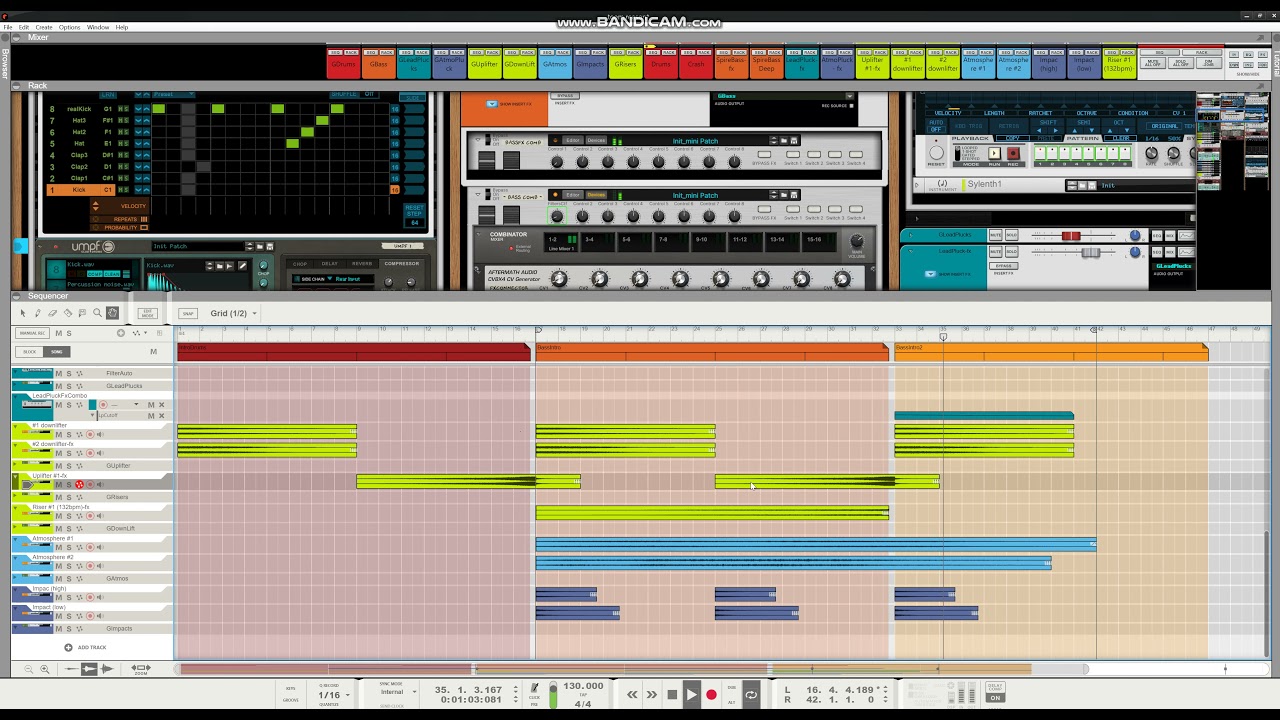Open the Create menu
Screen dimensions: 1280x720
(44, 27)
